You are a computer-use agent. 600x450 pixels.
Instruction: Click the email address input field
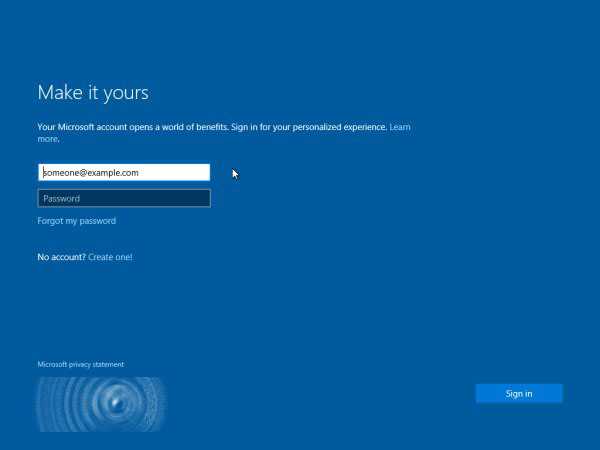(124, 173)
